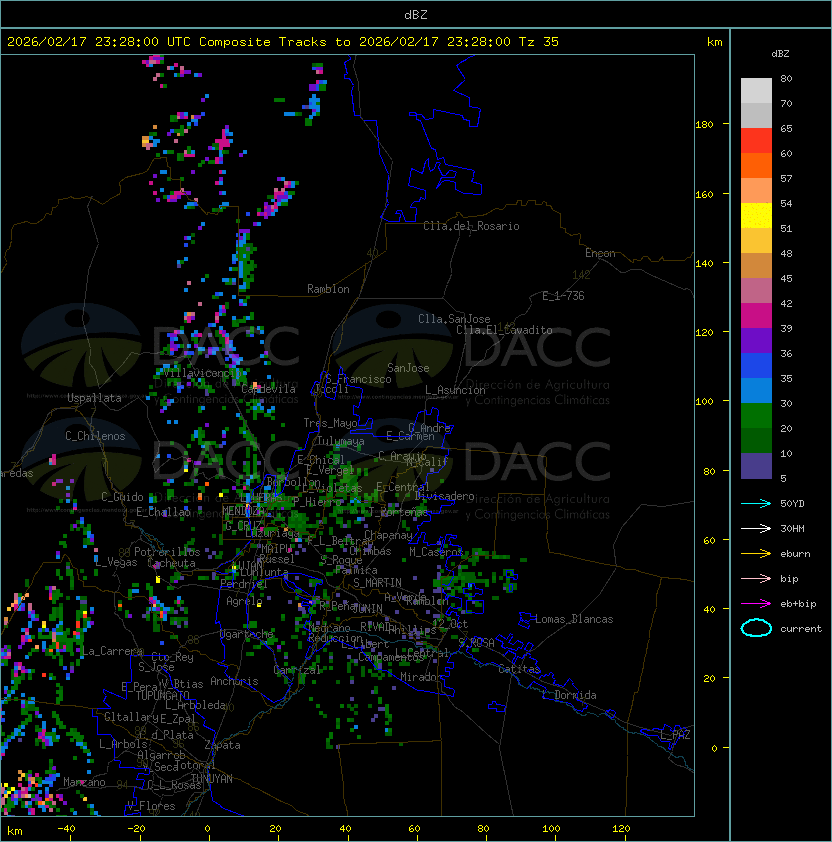Image resolution: width=832 pixels, height=842 pixels.
Task: Click the 'Tres_Mayo' place label
Action: tap(330, 423)
